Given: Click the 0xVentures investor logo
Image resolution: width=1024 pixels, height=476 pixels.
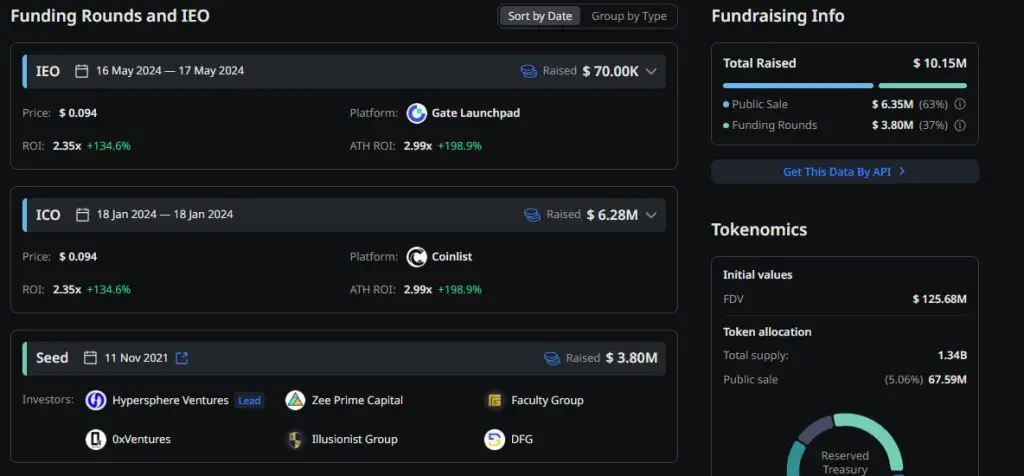Looking at the screenshot, I should [96, 439].
